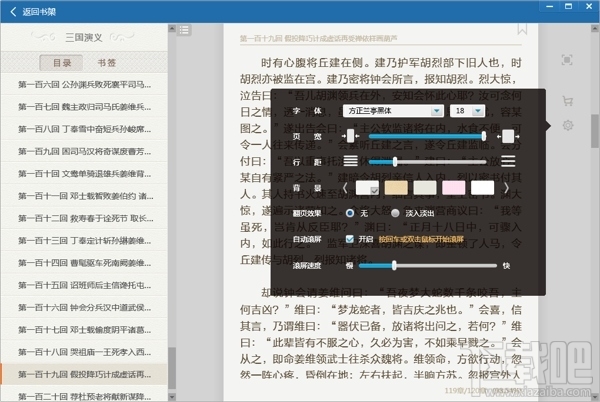
Task: Open chapter 第一百六回
Action: tap(84, 84)
